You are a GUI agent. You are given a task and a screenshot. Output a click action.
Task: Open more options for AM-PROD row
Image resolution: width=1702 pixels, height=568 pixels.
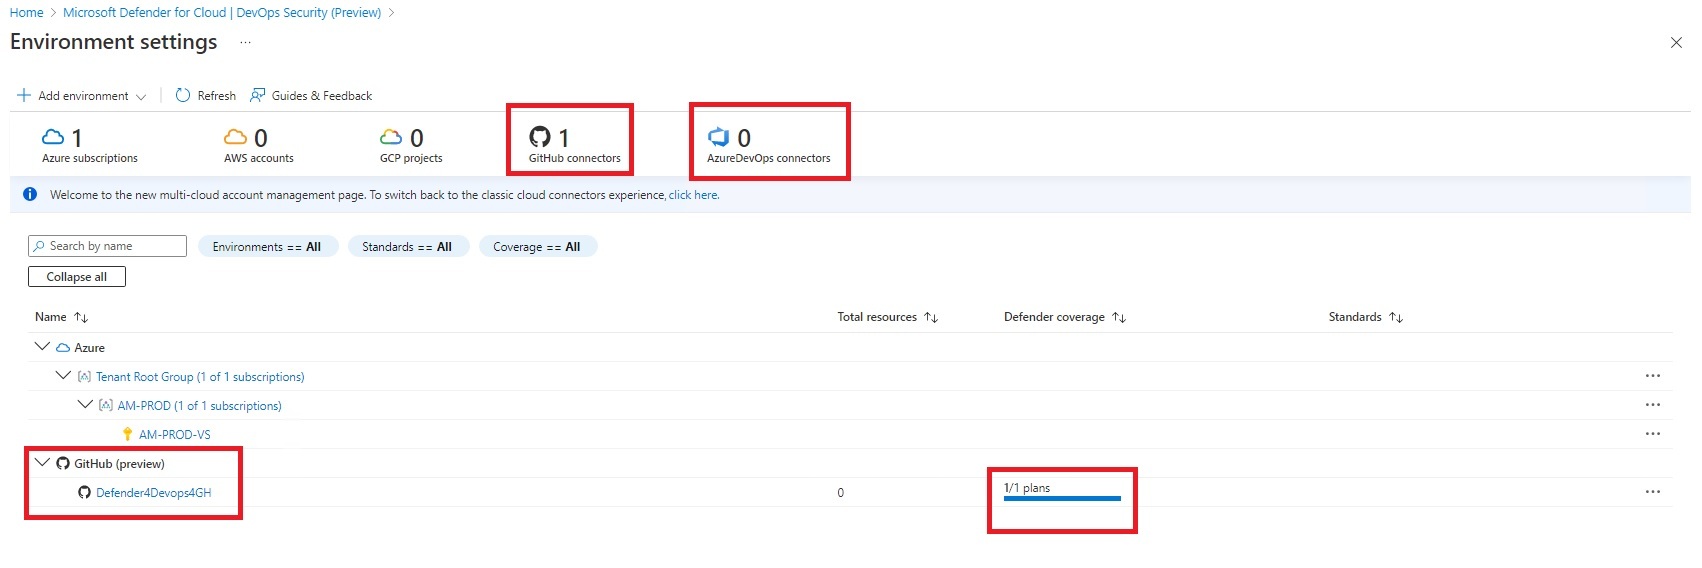1652,405
